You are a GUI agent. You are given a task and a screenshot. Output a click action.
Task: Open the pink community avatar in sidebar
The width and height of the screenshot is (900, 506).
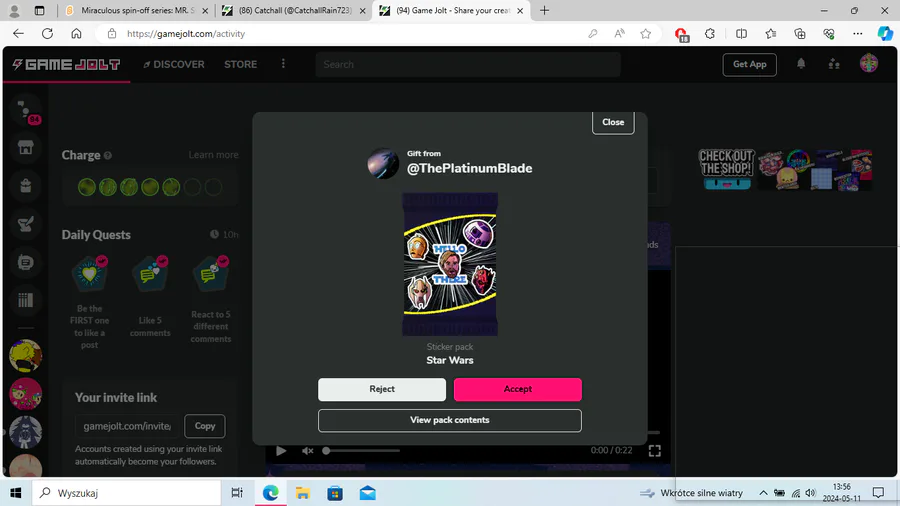(x=25, y=394)
